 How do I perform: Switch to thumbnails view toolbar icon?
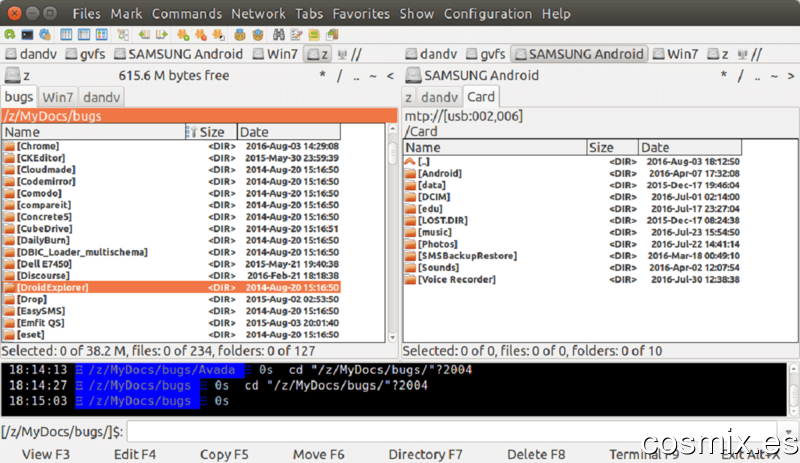pyautogui.click(x=102, y=35)
